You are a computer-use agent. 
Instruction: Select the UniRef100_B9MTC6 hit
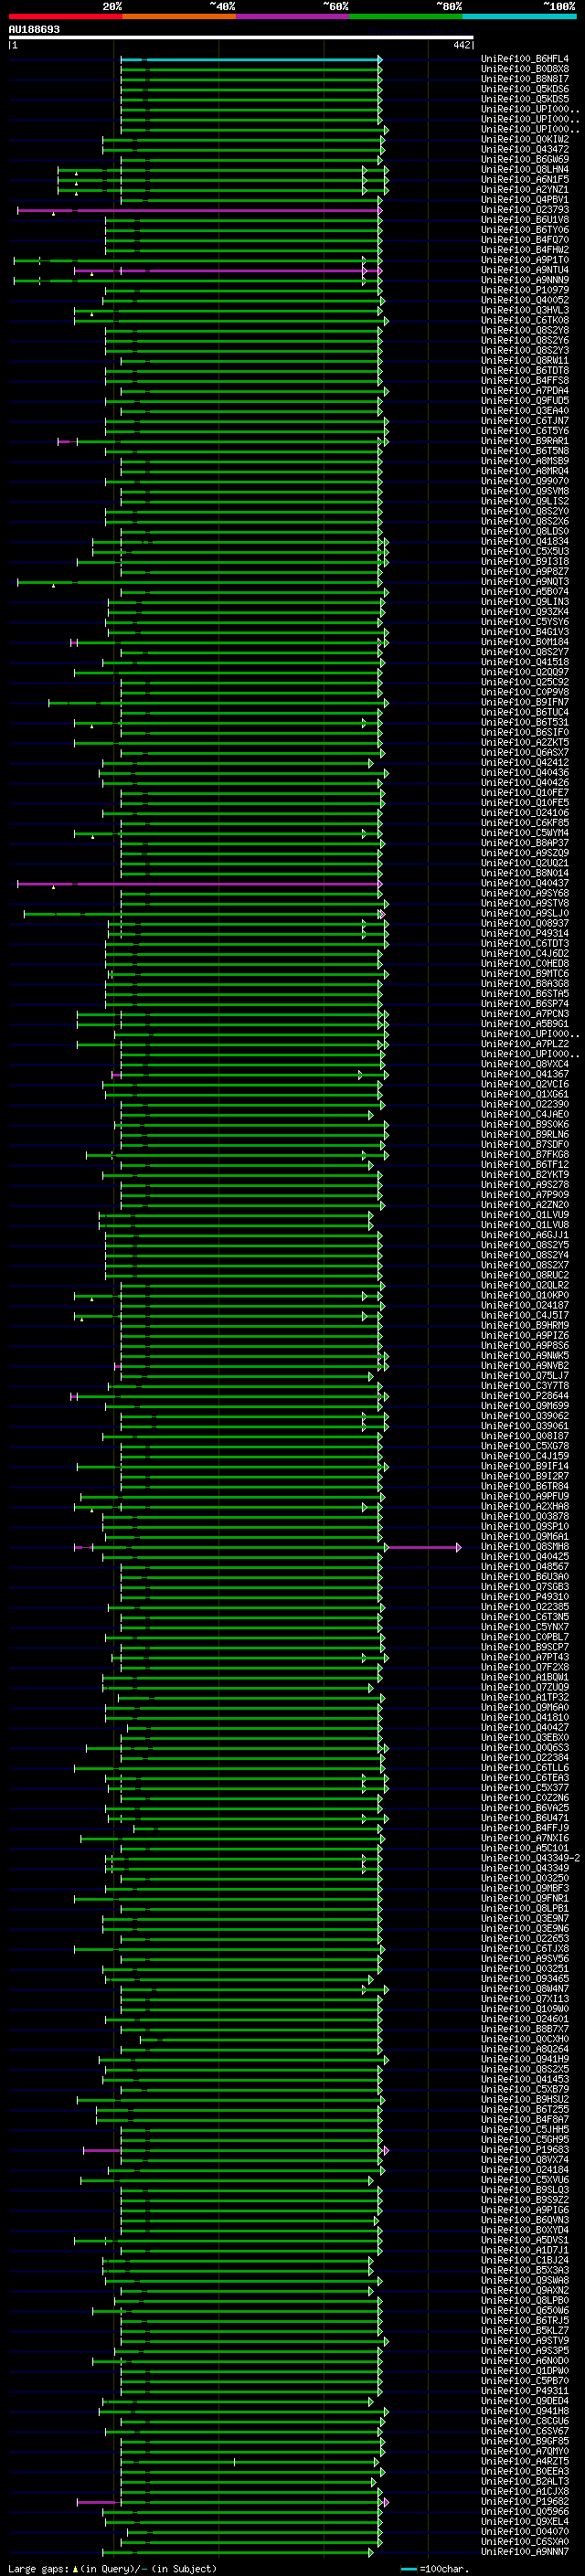(x=524, y=974)
